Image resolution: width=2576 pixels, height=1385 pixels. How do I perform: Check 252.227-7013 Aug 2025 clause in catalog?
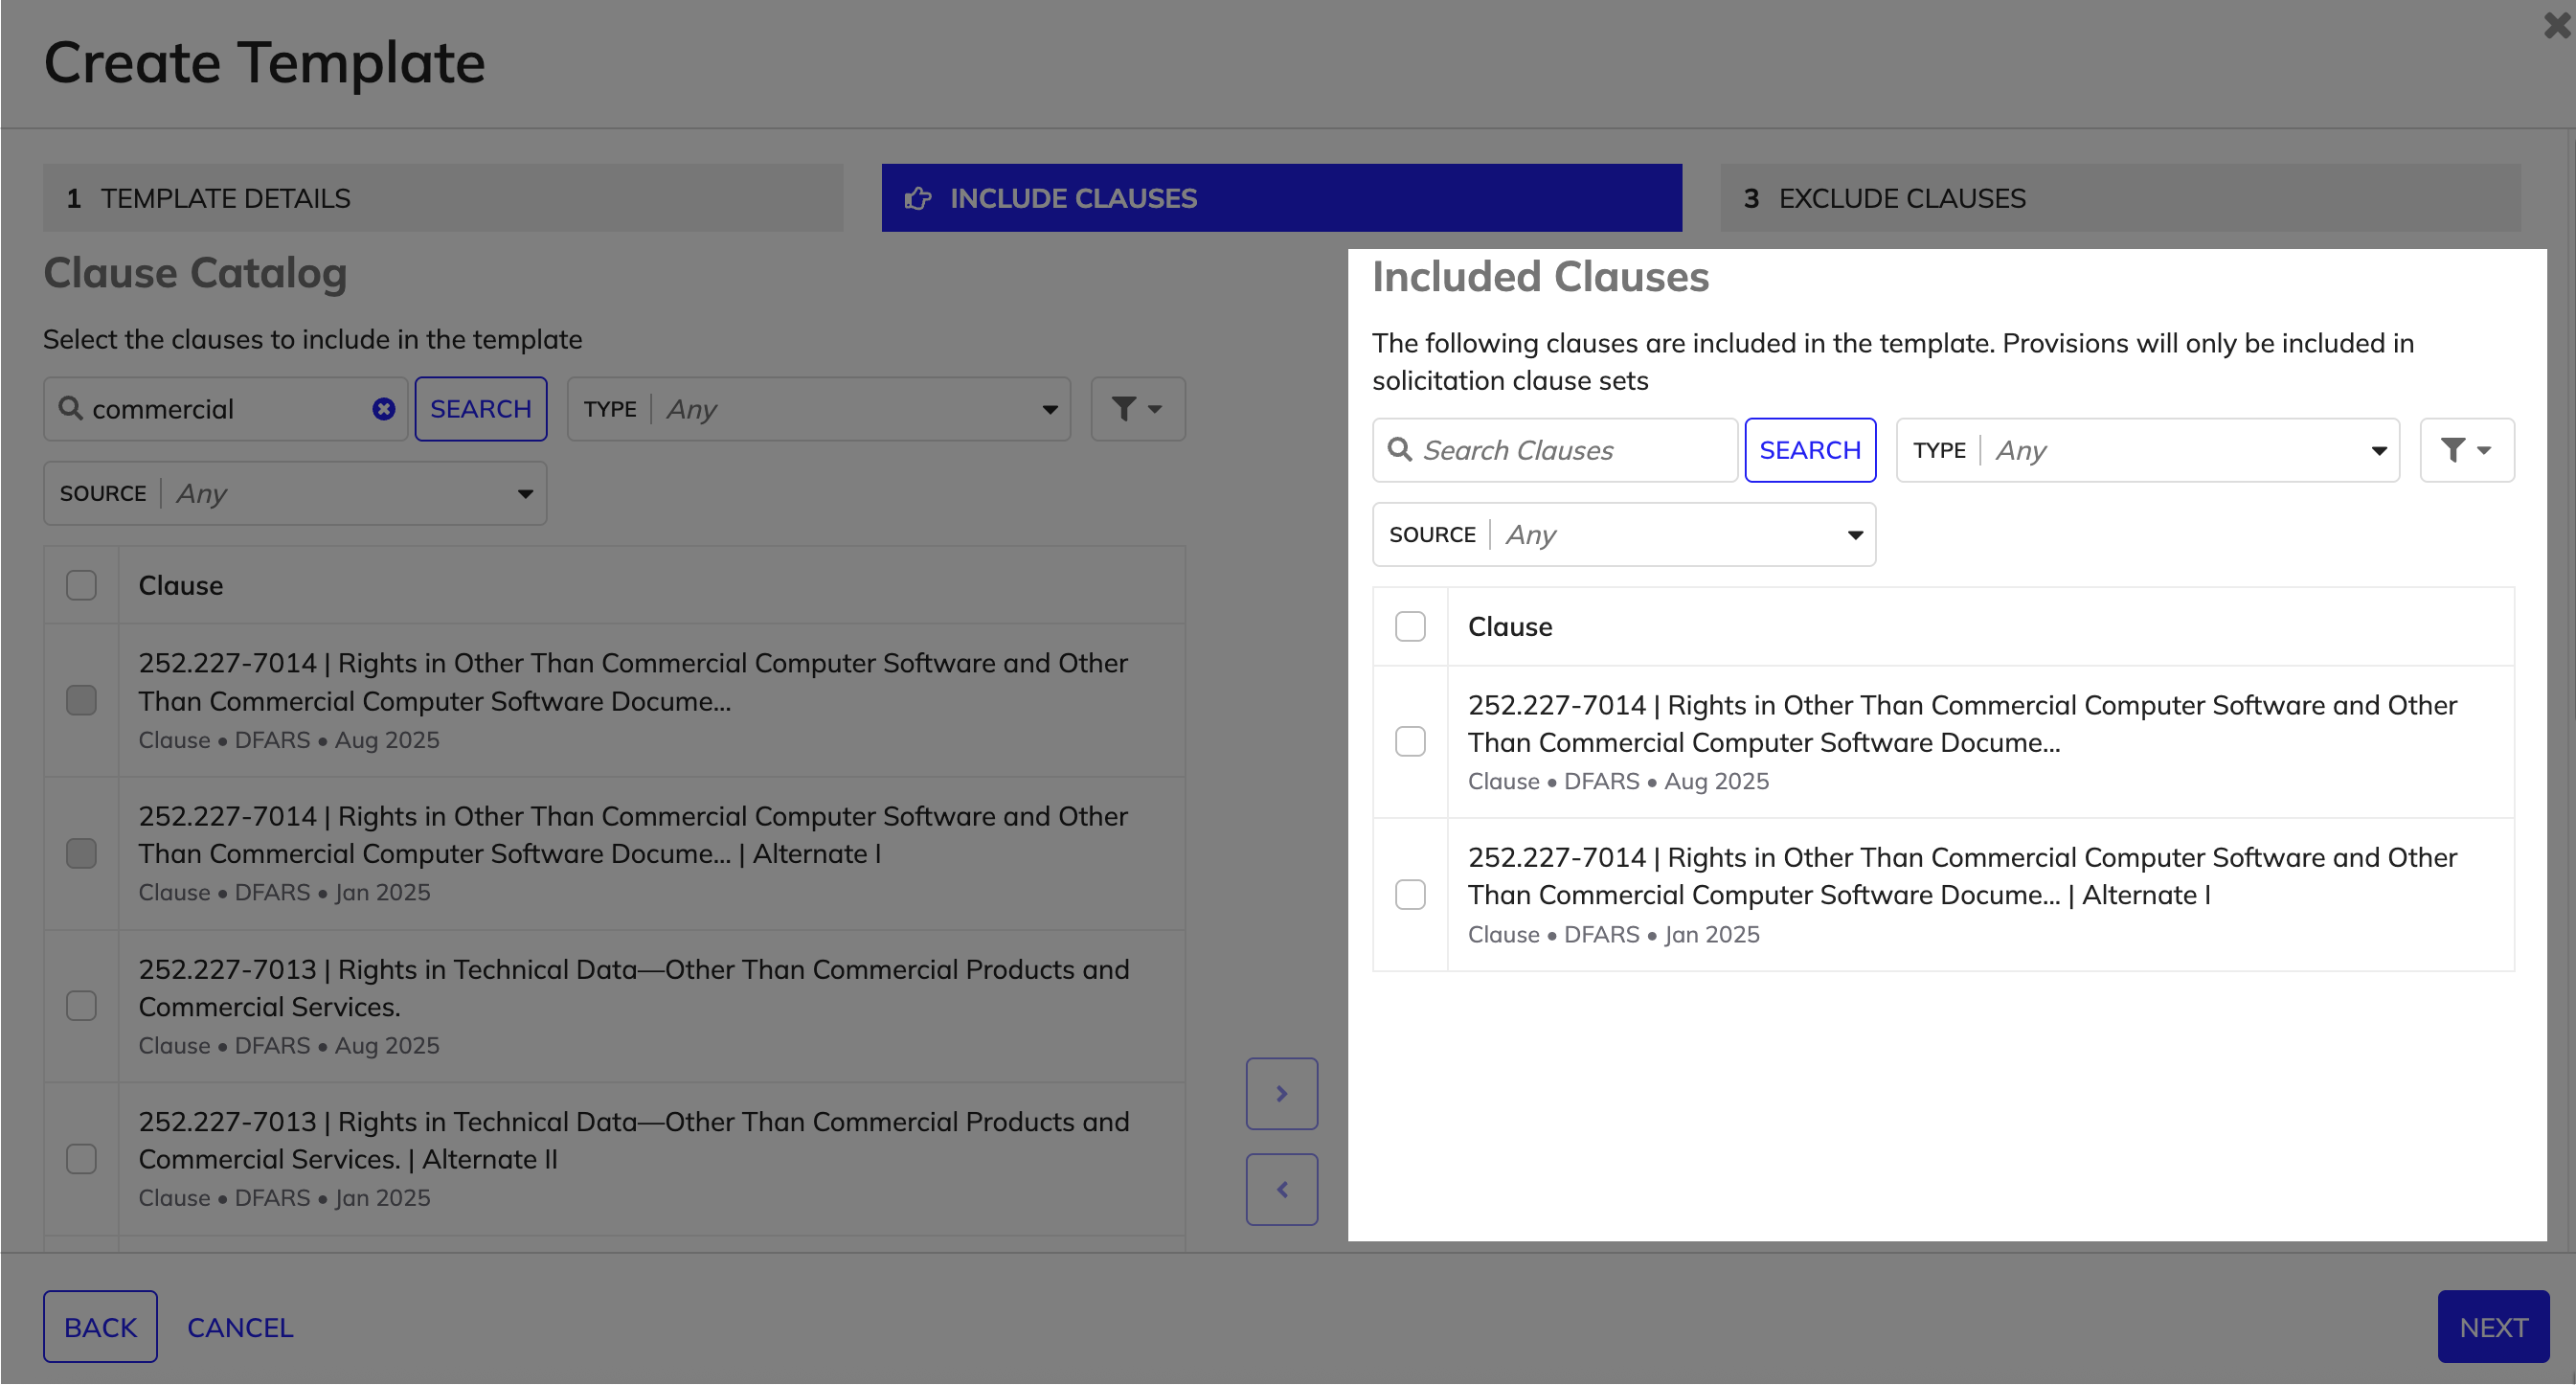[x=81, y=1006]
